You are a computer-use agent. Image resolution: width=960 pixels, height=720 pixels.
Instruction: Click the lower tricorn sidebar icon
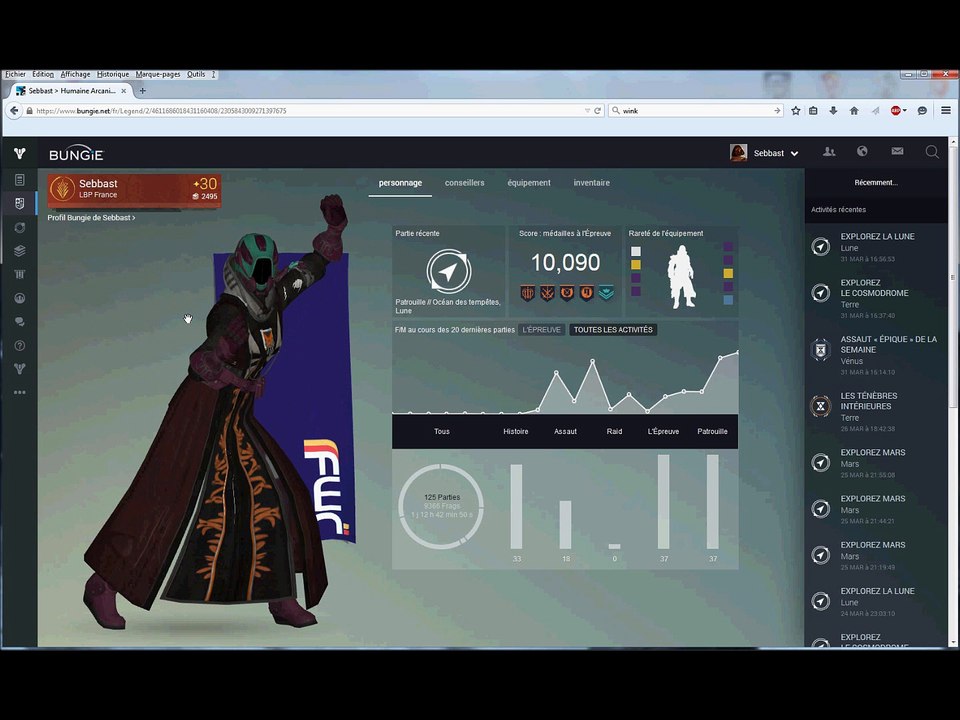pos(20,369)
